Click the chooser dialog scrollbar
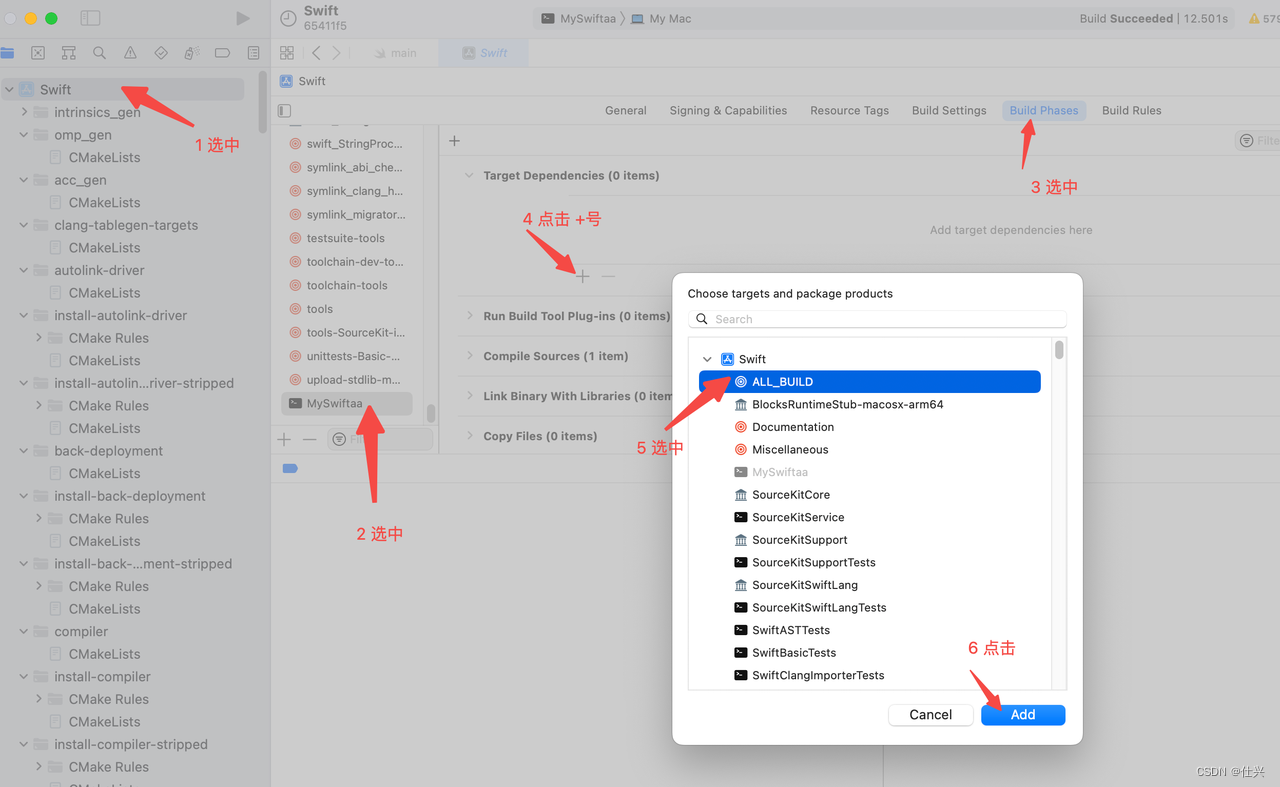This screenshot has width=1280, height=787. [1059, 350]
